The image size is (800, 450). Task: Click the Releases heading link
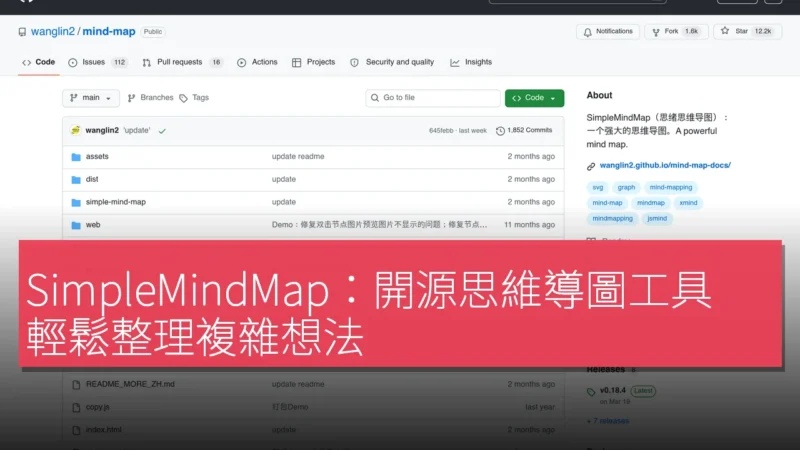click(x=606, y=369)
